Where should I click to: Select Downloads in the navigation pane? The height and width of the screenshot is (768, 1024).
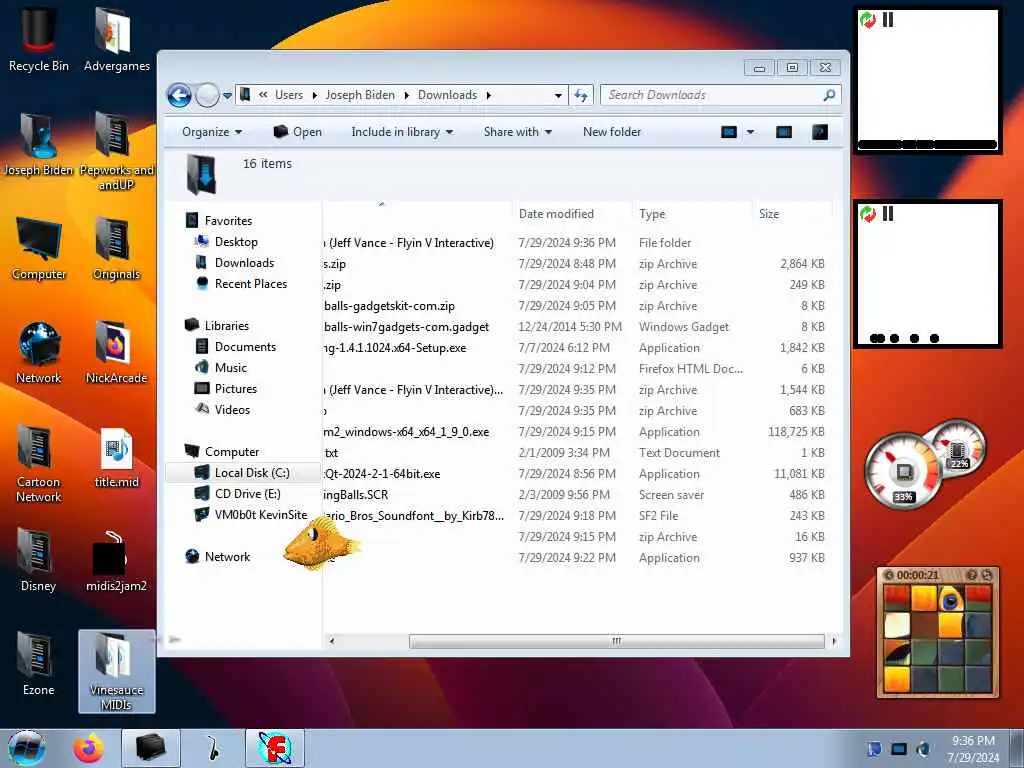pos(235,263)
